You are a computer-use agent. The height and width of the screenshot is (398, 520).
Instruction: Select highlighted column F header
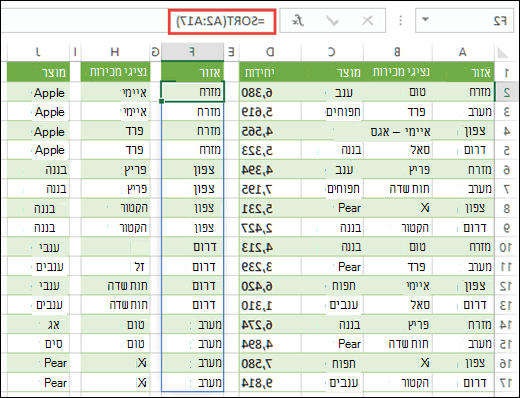(192, 52)
